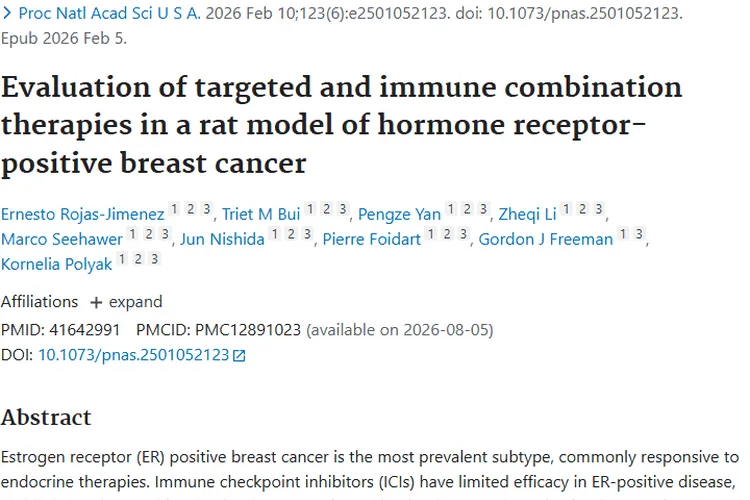The height and width of the screenshot is (500, 750).
Task: Click affiliation superscript 3 after Gordon J Freeman
Action: (639, 234)
